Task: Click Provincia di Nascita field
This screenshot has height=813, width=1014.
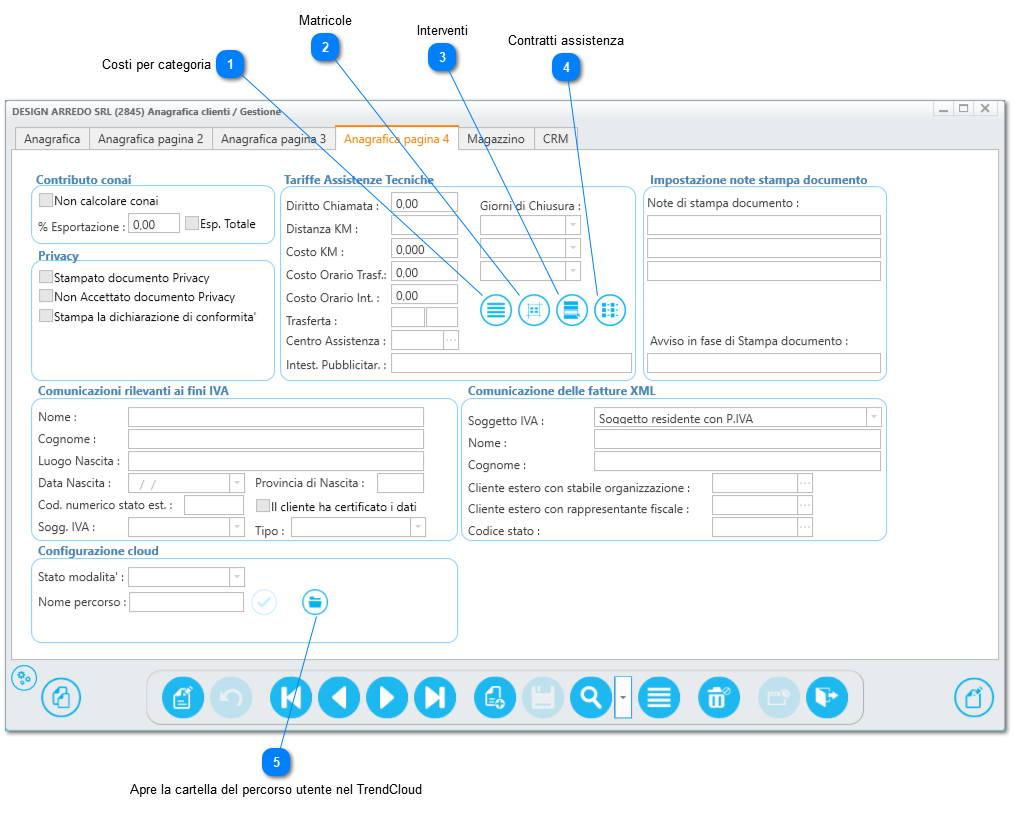Action: pyautogui.click(x=400, y=483)
